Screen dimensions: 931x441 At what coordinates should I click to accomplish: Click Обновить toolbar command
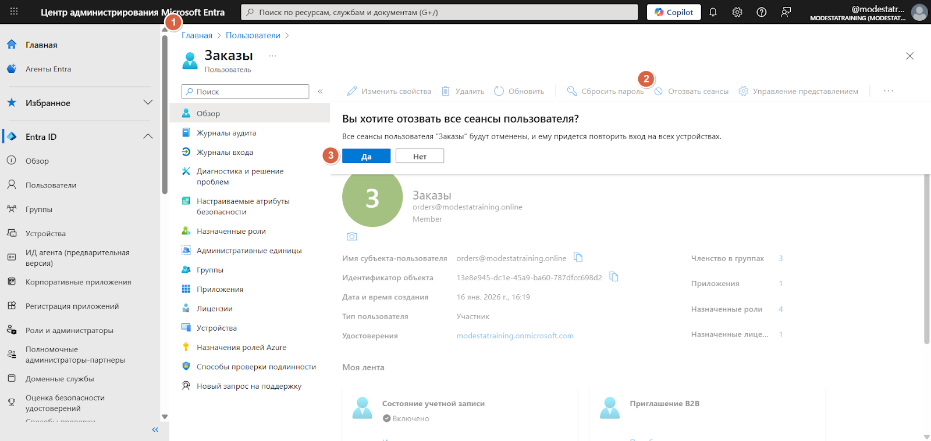519,91
